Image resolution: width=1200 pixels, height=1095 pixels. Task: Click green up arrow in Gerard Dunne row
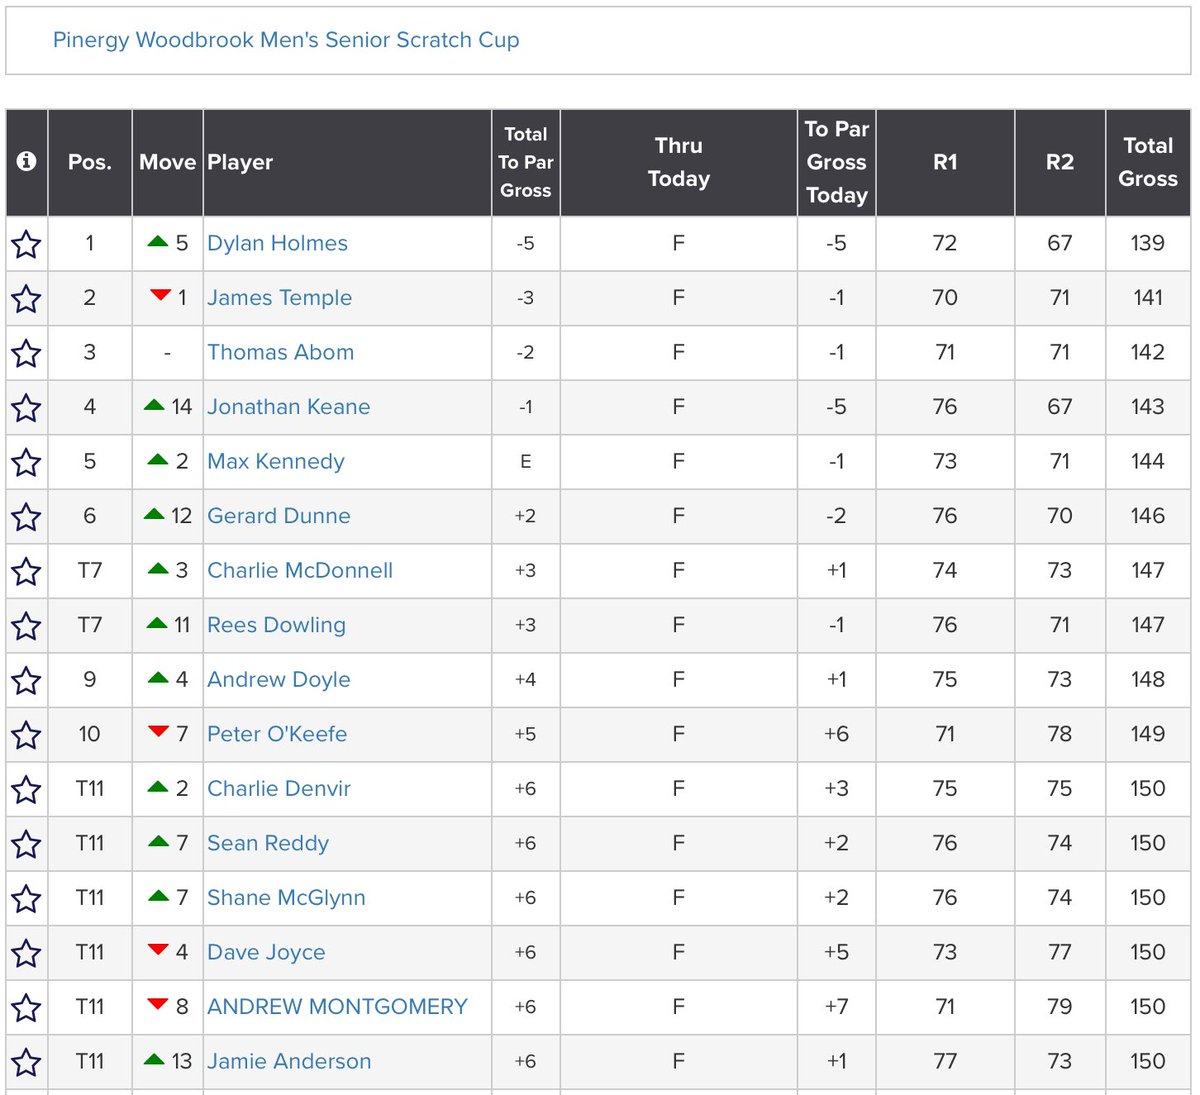154,514
